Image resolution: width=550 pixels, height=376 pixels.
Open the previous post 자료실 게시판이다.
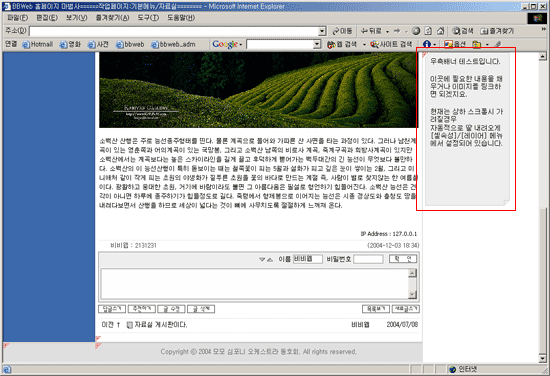coord(161,325)
